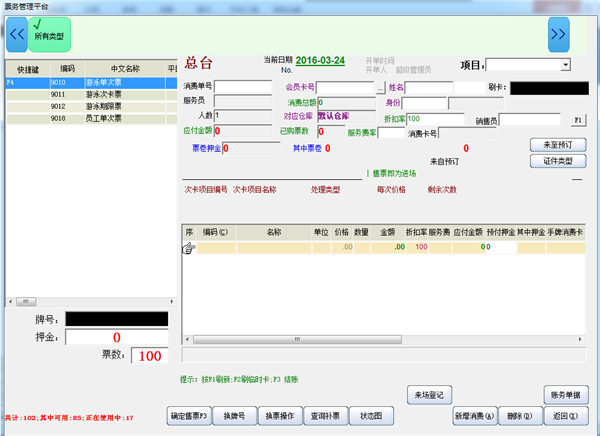Click the 新增消费(A) button

click(475, 415)
